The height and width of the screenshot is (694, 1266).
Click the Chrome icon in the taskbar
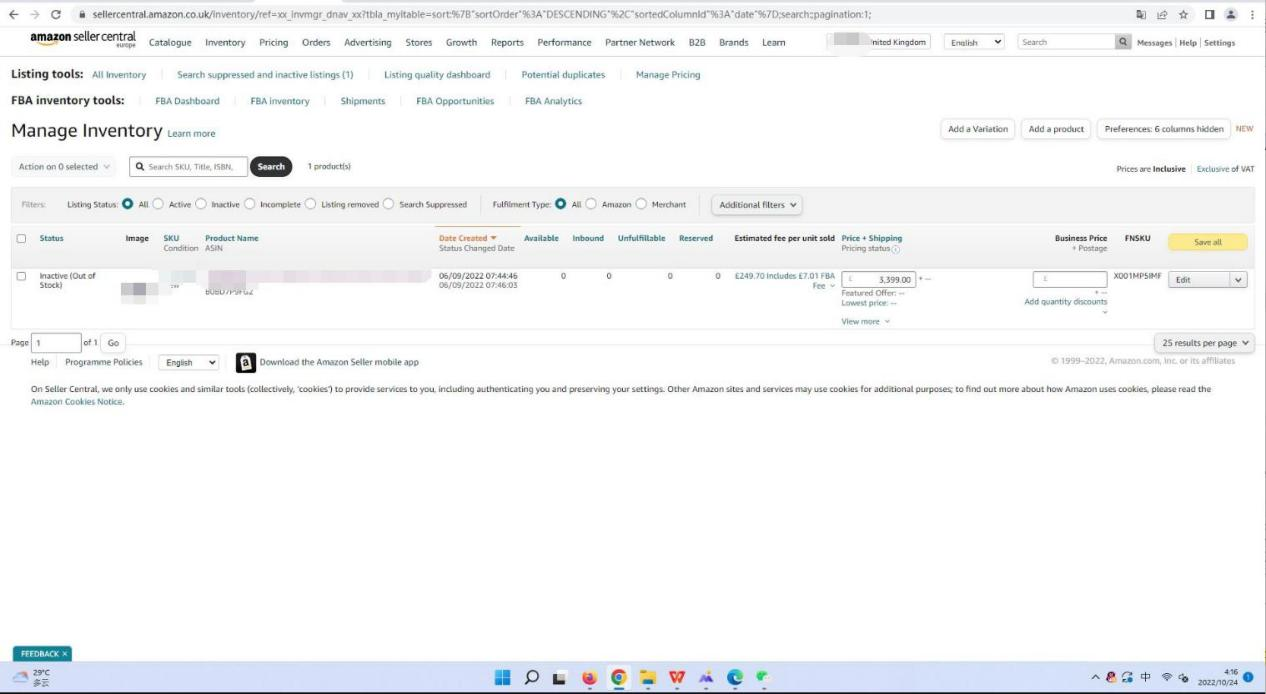[619, 677]
